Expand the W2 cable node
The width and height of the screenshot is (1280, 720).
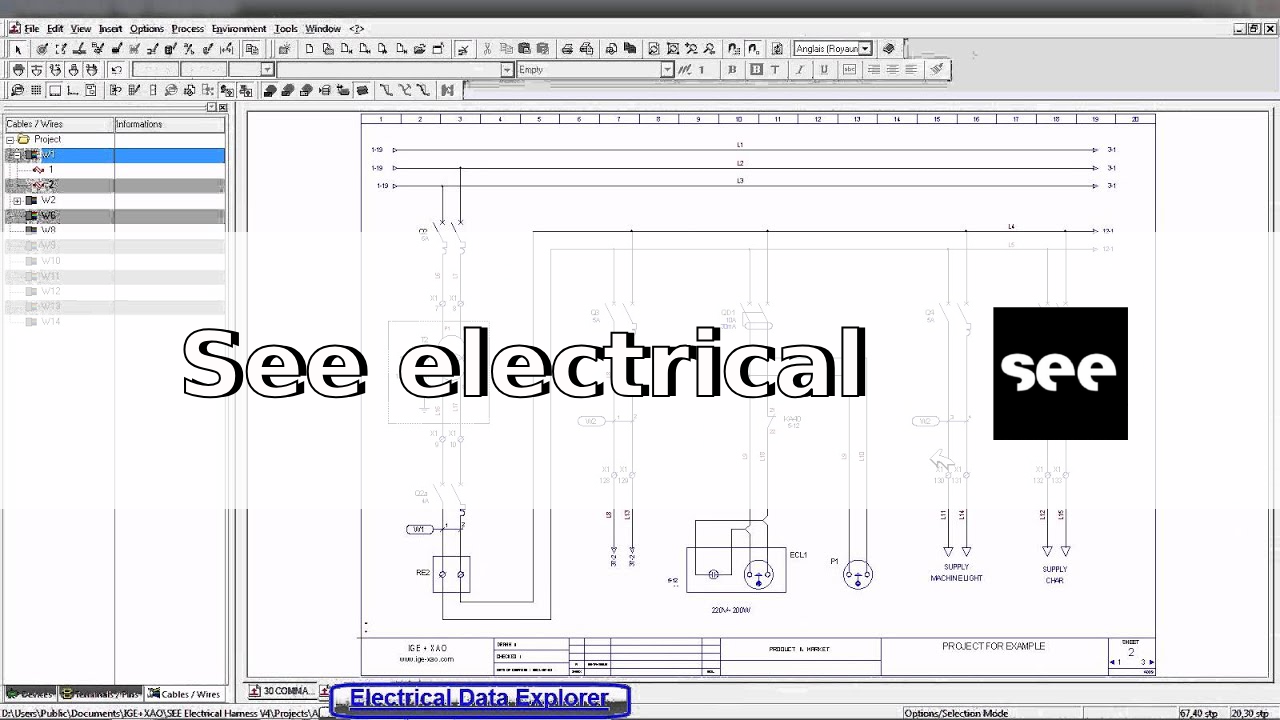tap(17, 201)
